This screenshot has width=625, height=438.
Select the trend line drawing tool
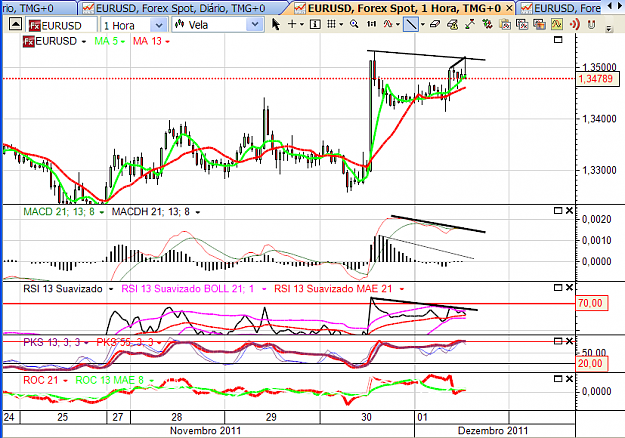411,25
